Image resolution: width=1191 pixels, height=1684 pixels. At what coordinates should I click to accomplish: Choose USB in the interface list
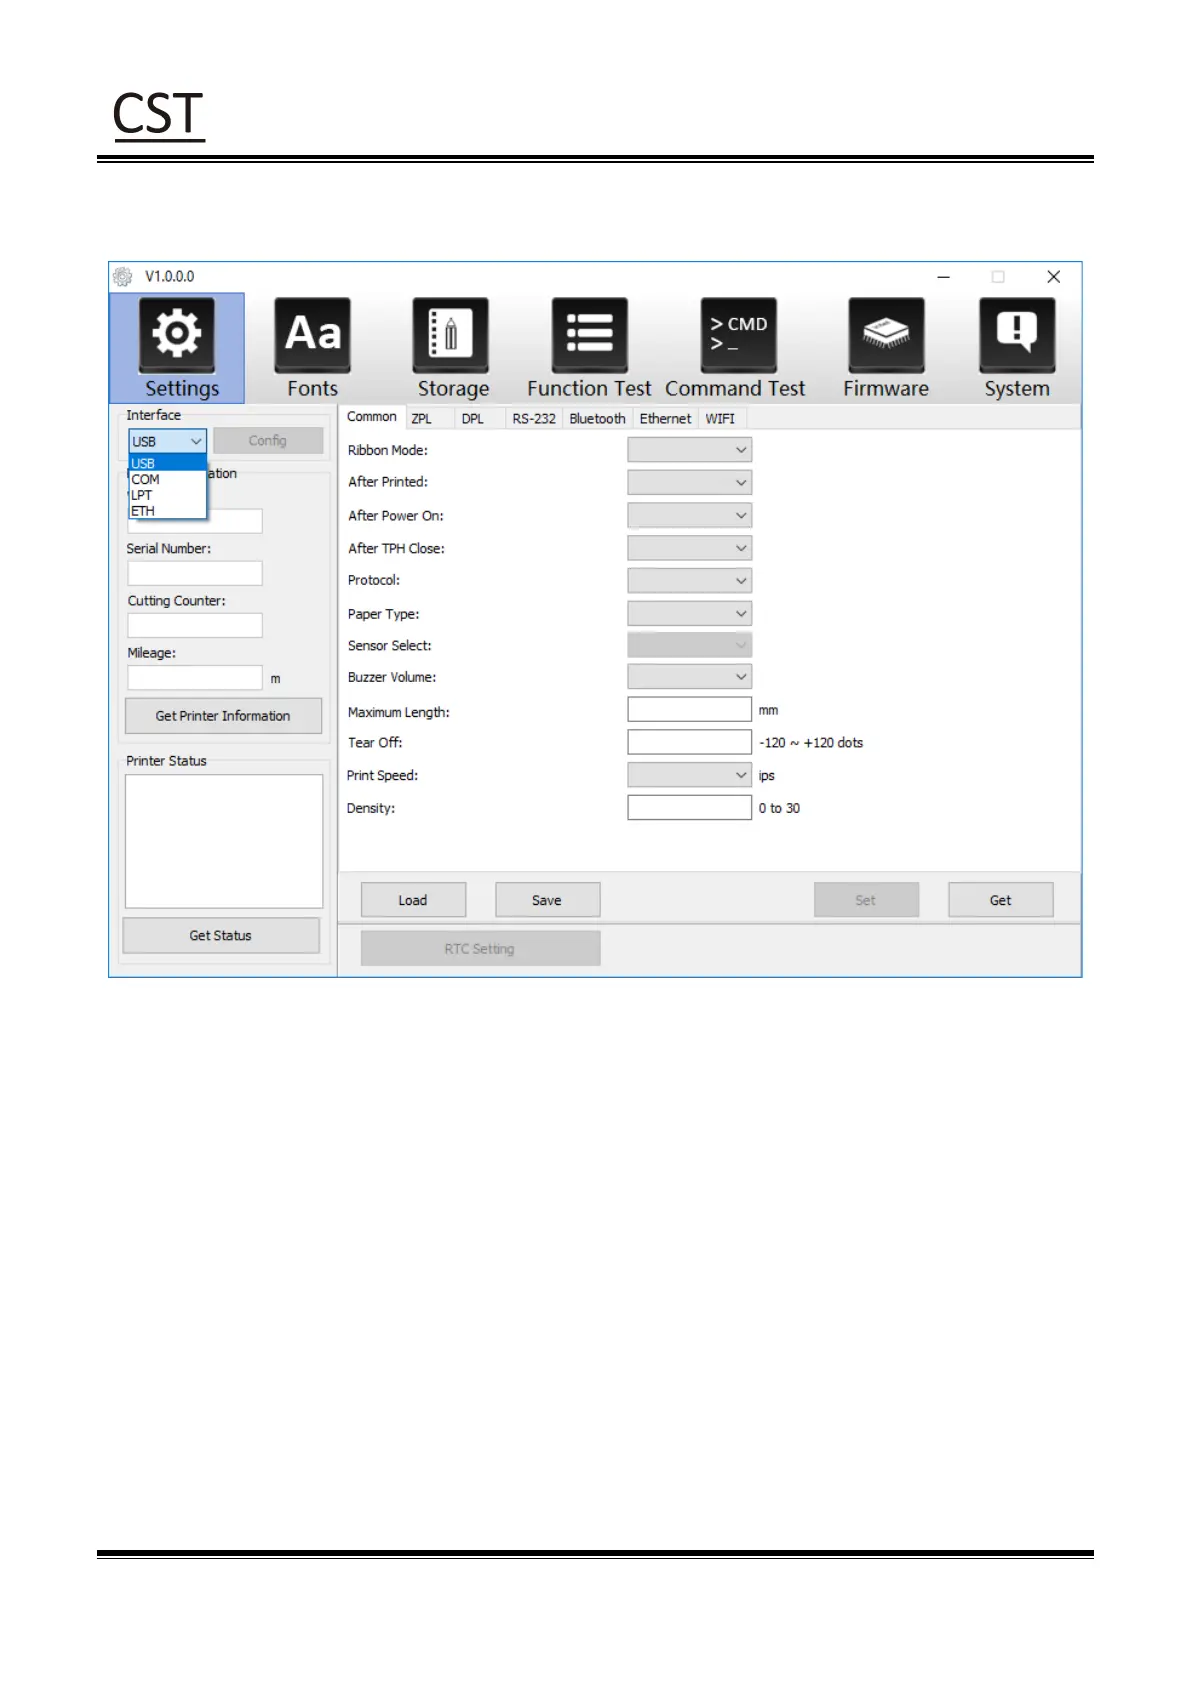pyautogui.click(x=167, y=463)
